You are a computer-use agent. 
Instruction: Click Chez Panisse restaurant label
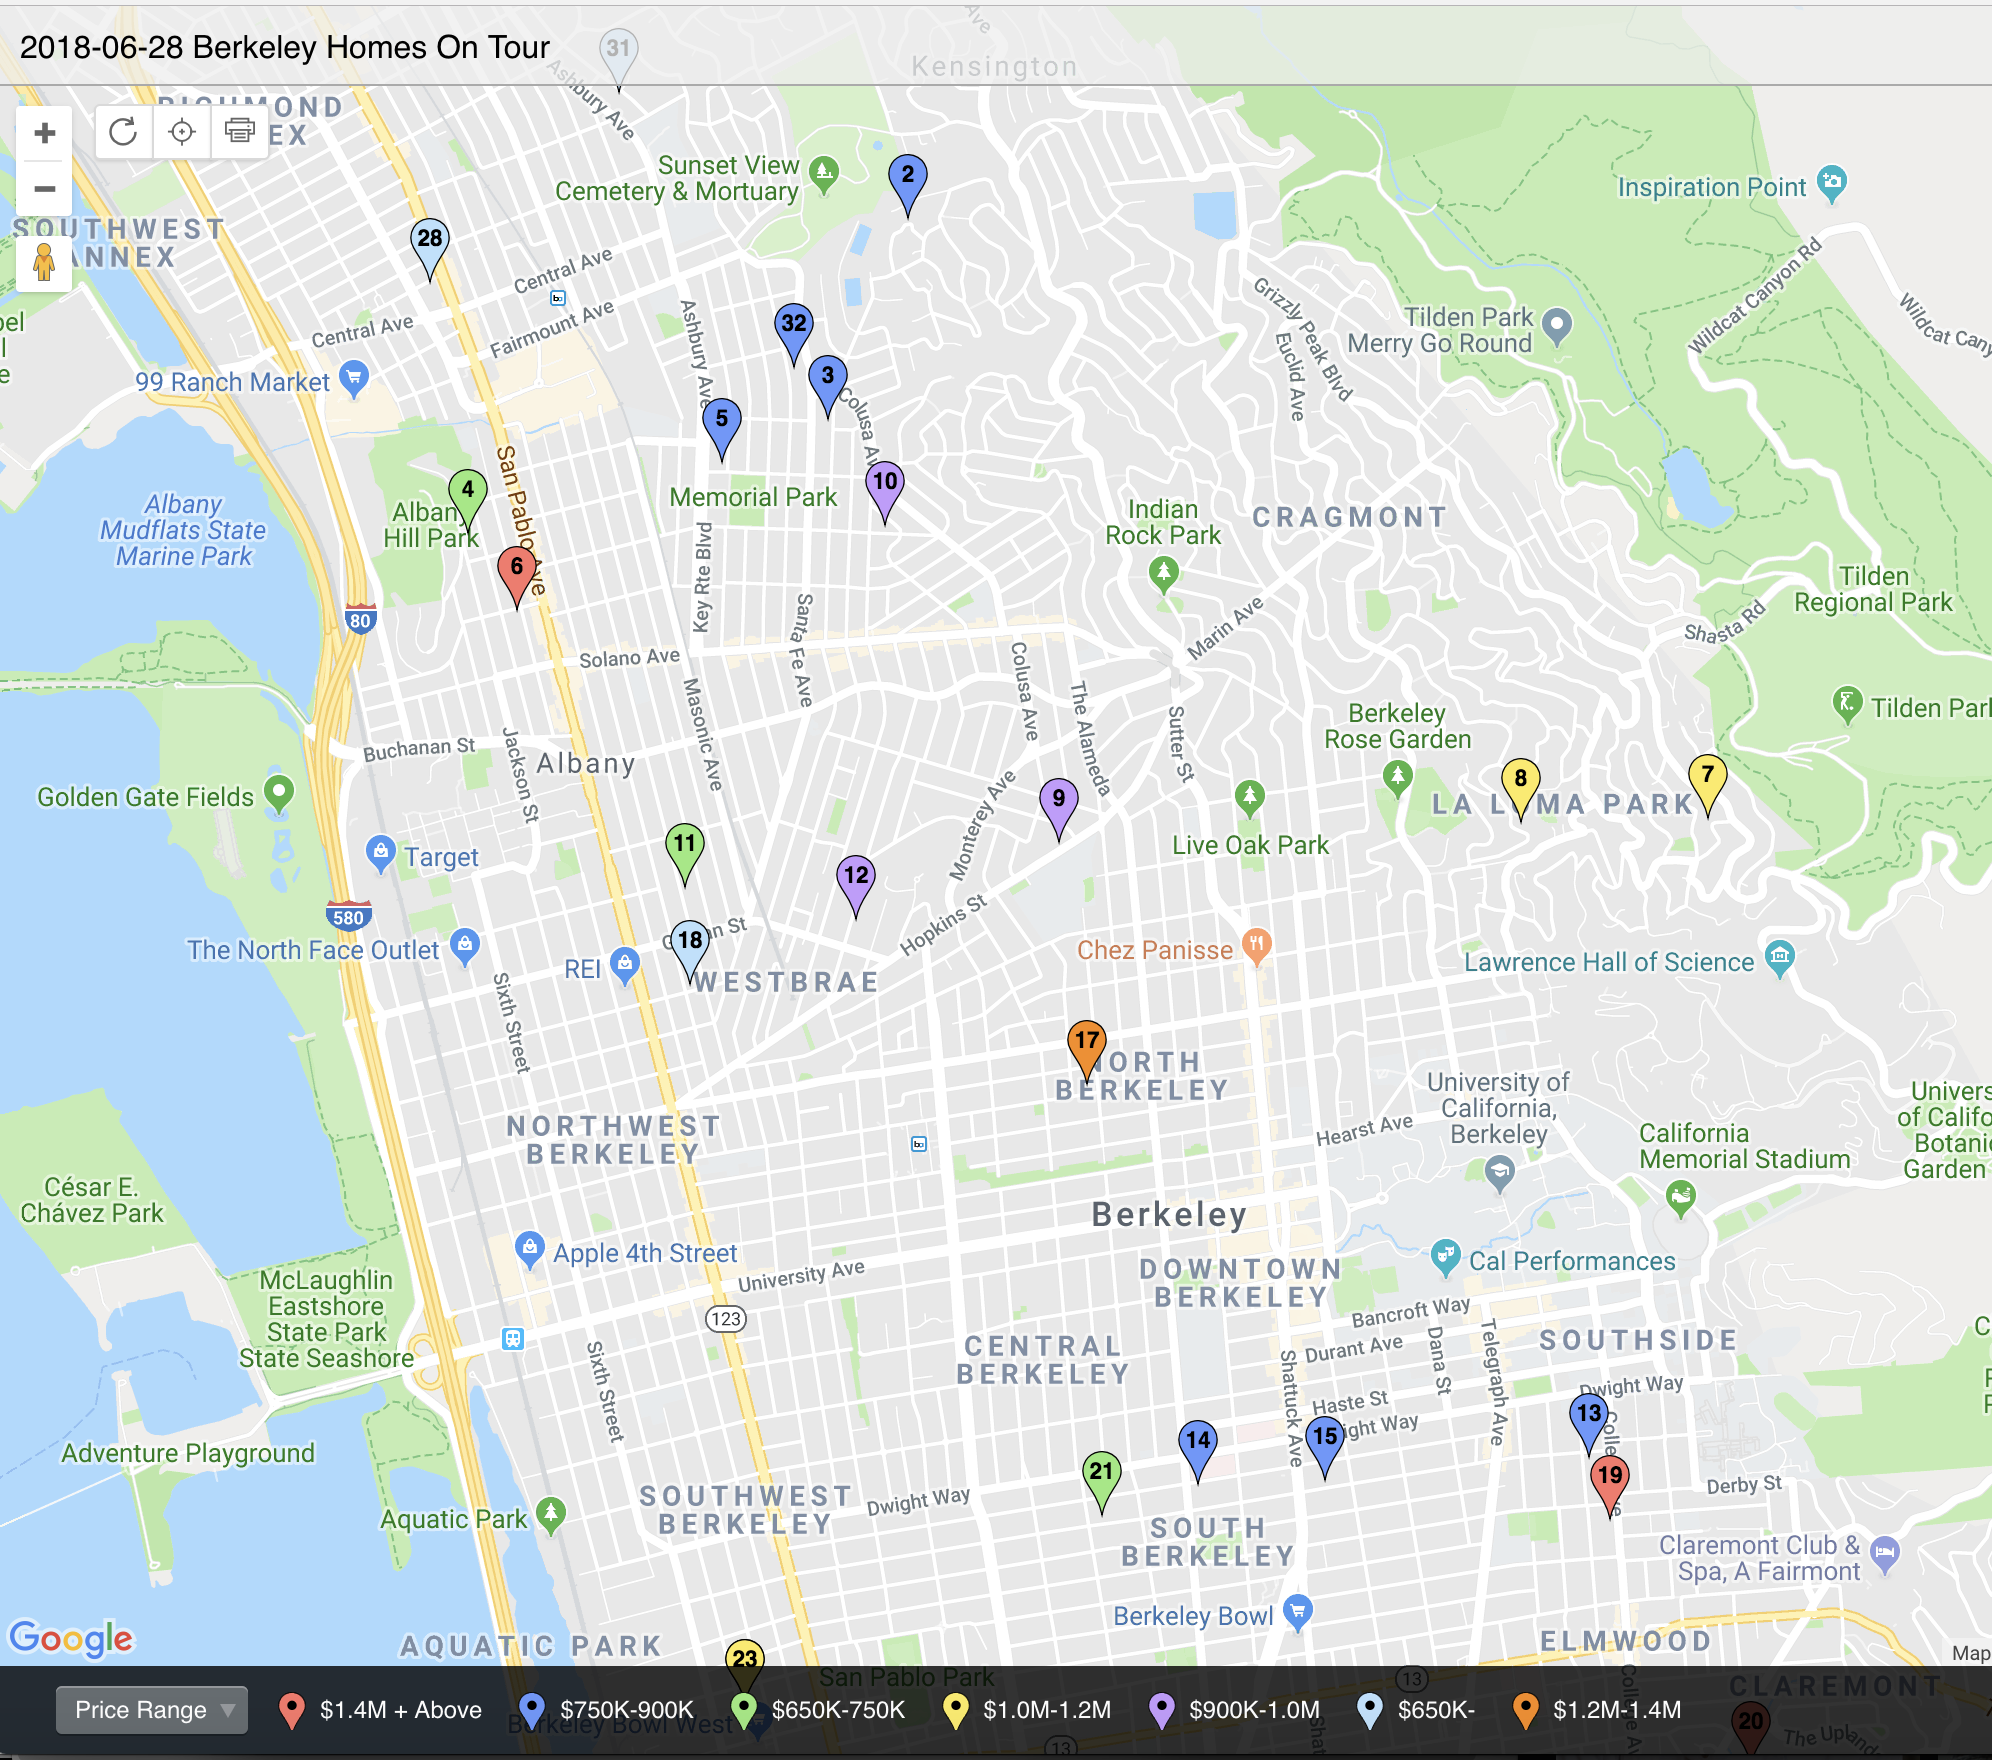(x=1155, y=950)
